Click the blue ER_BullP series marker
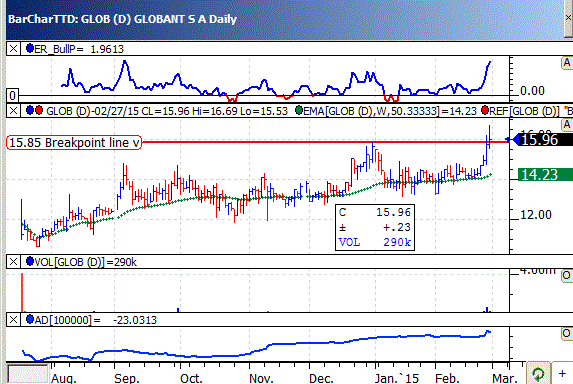The width and height of the screenshot is (573, 384). click(x=30, y=48)
